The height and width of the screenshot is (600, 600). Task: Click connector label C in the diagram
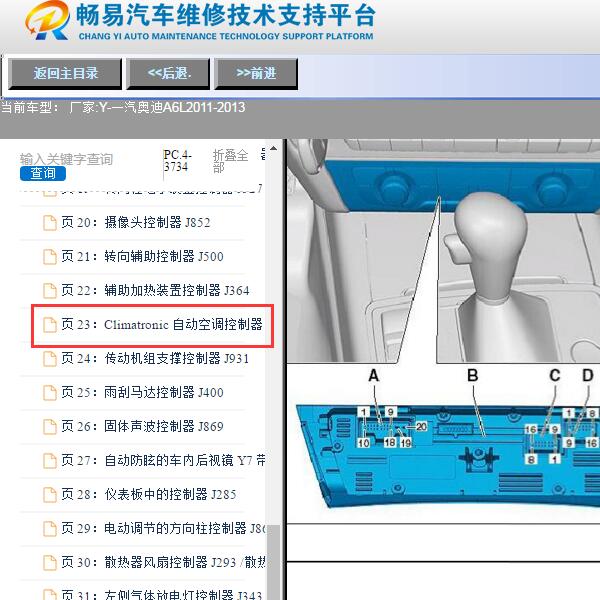click(555, 375)
